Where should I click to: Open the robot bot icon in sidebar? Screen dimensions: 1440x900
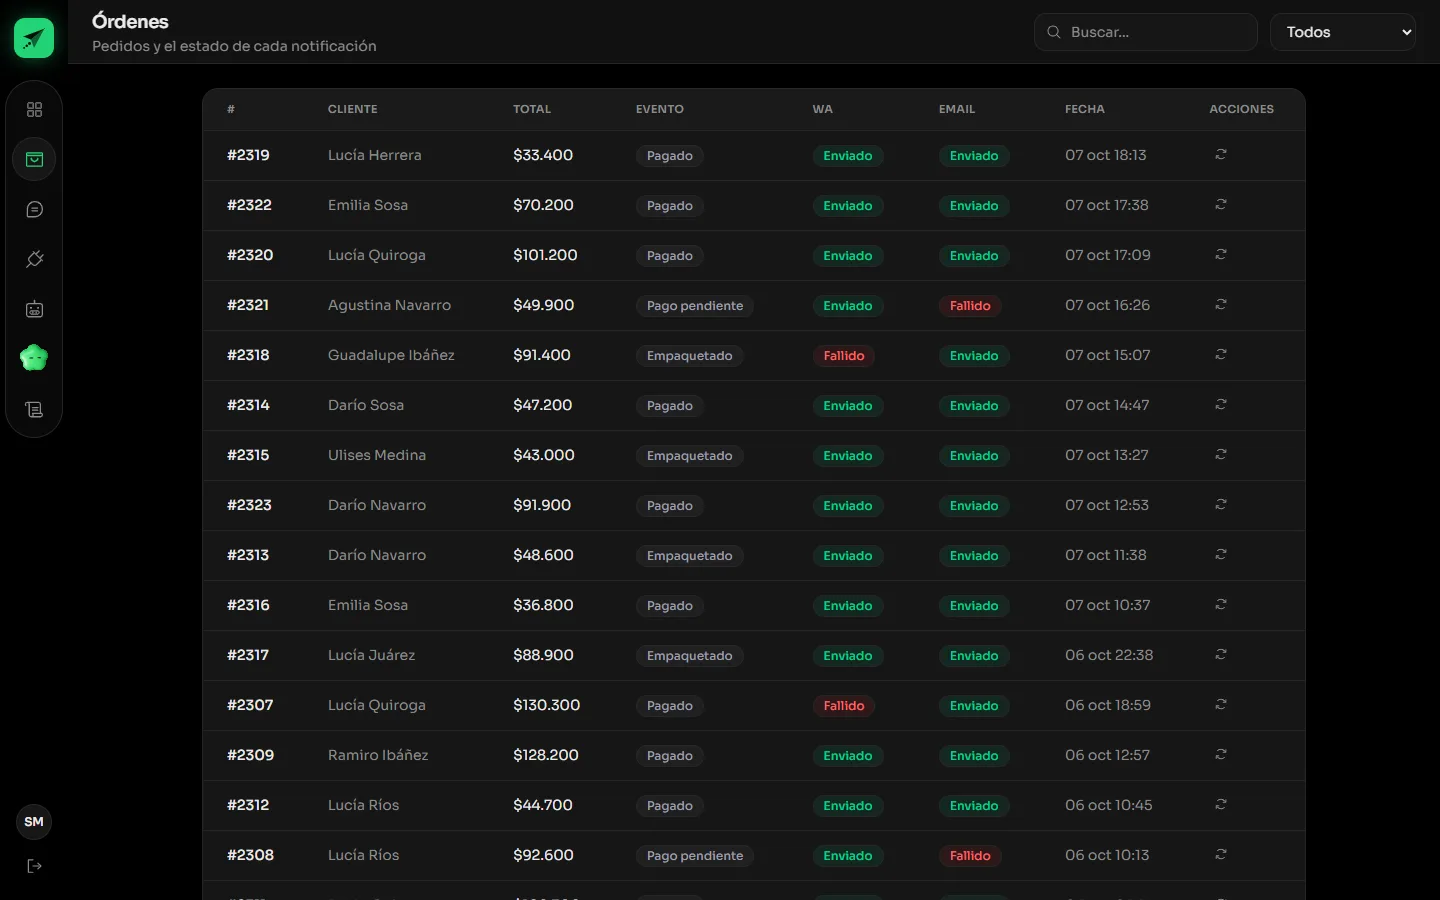click(x=34, y=309)
